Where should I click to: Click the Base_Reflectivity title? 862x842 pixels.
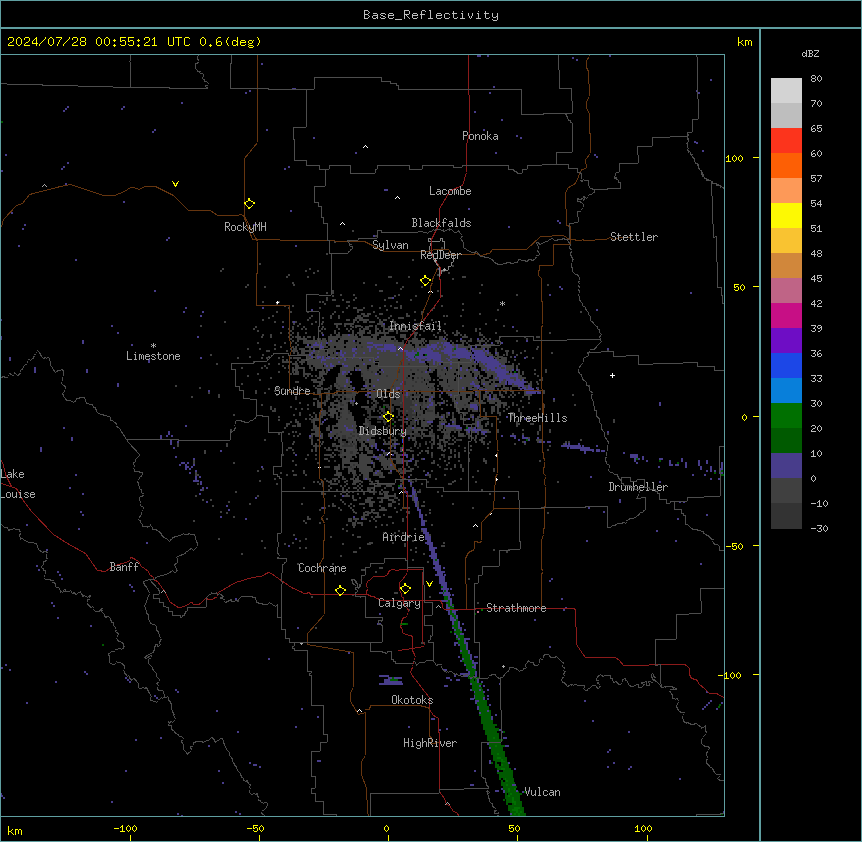431,15
